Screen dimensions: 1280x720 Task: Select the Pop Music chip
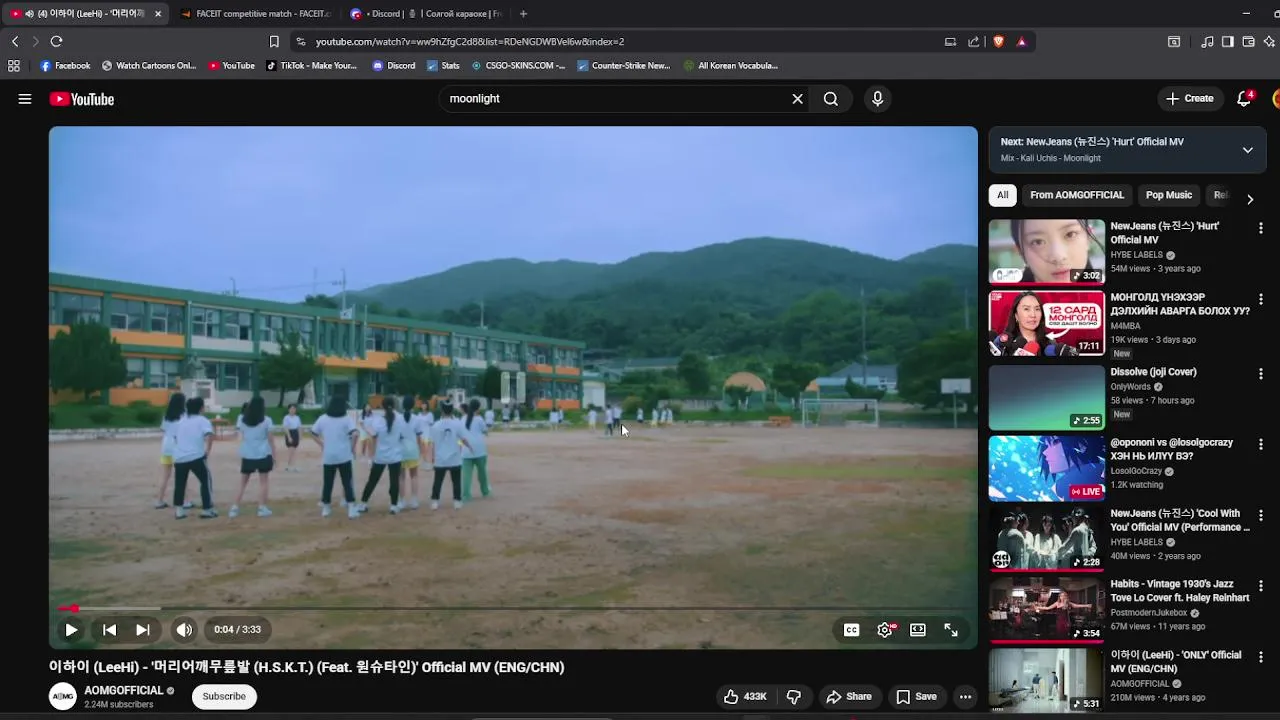(x=1169, y=195)
